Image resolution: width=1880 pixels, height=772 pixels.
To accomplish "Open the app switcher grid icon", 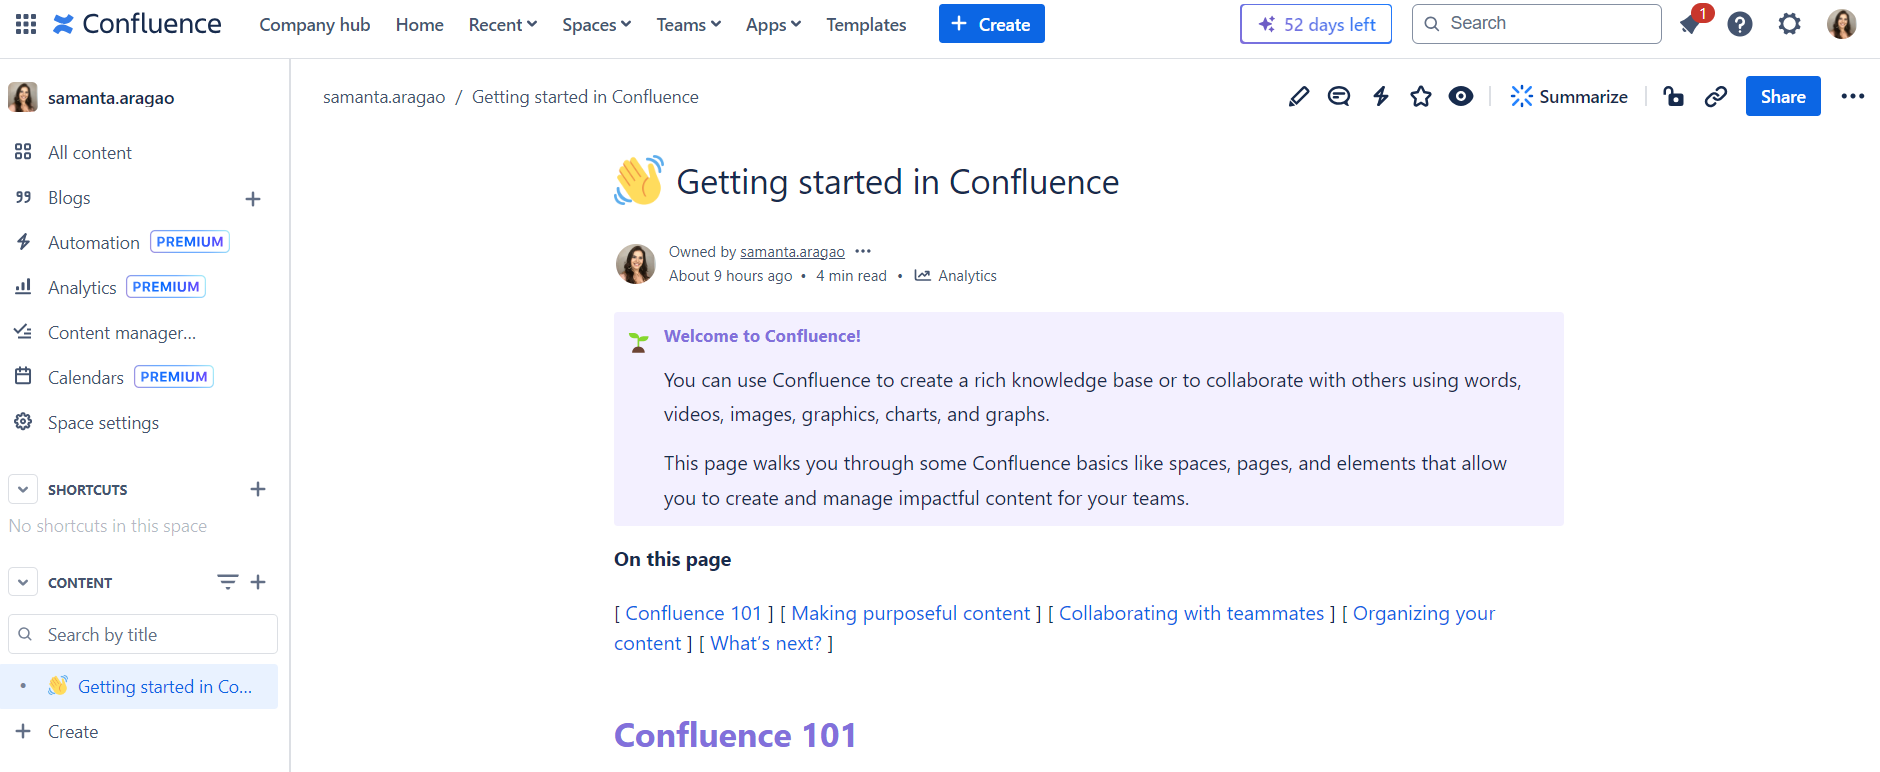I will pyautogui.click(x=26, y=24).
